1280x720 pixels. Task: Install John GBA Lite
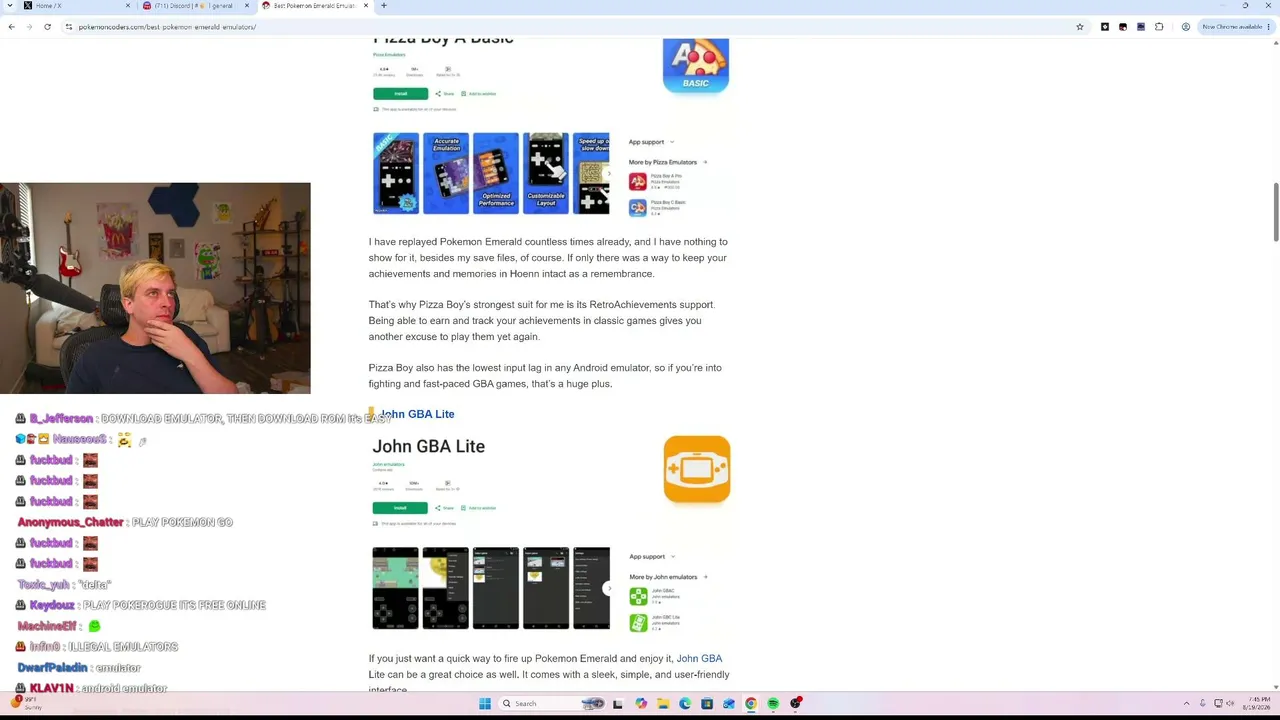pyautogui.click(x=400, y=508)
